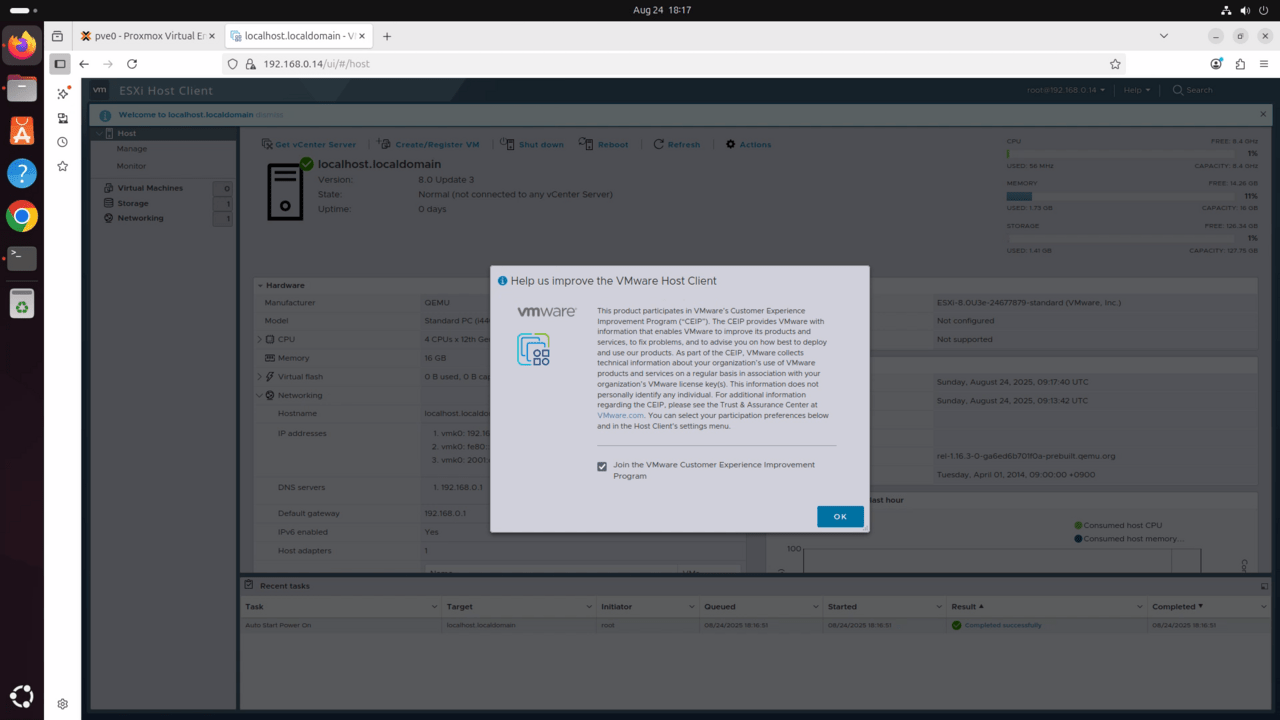1280x720 pixels.
Task: Open Firefox history from the sidebar clock icon
Action: (x=62, y=142)
